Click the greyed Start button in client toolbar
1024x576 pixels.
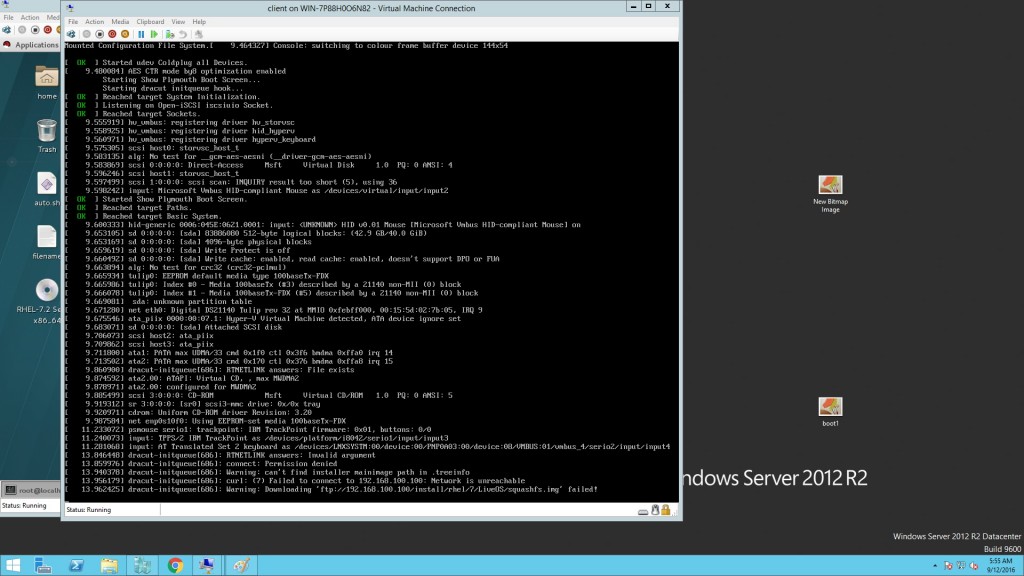(86, 34)
